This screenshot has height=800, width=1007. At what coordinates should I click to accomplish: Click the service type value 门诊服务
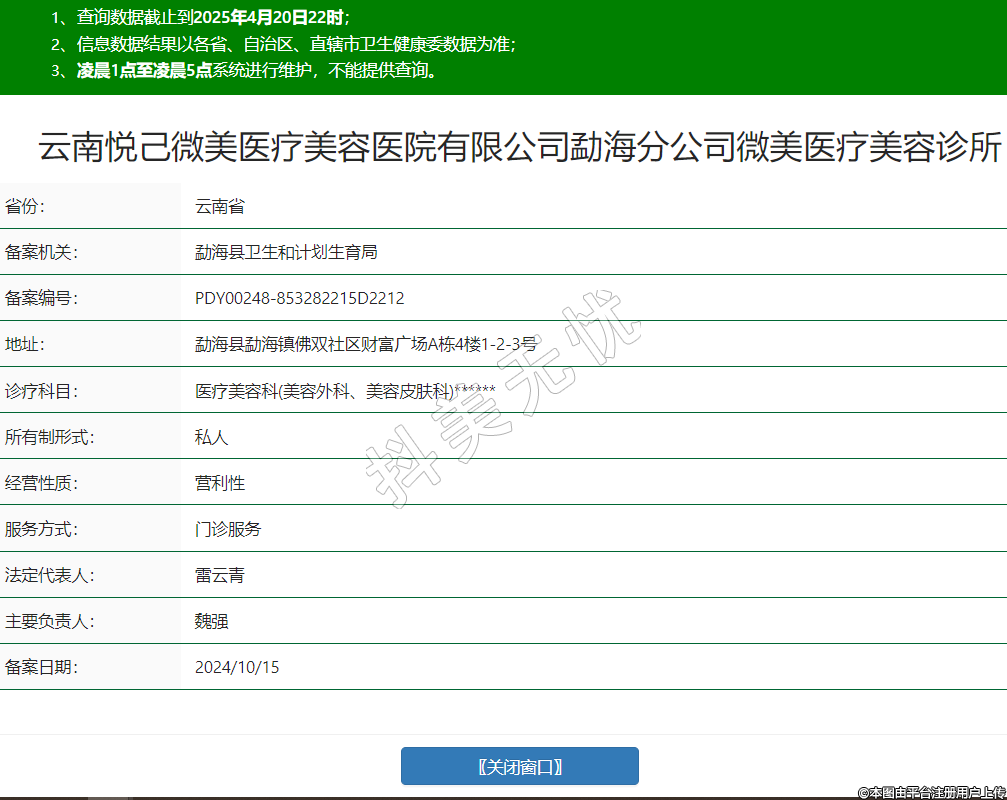coord(228,529)
